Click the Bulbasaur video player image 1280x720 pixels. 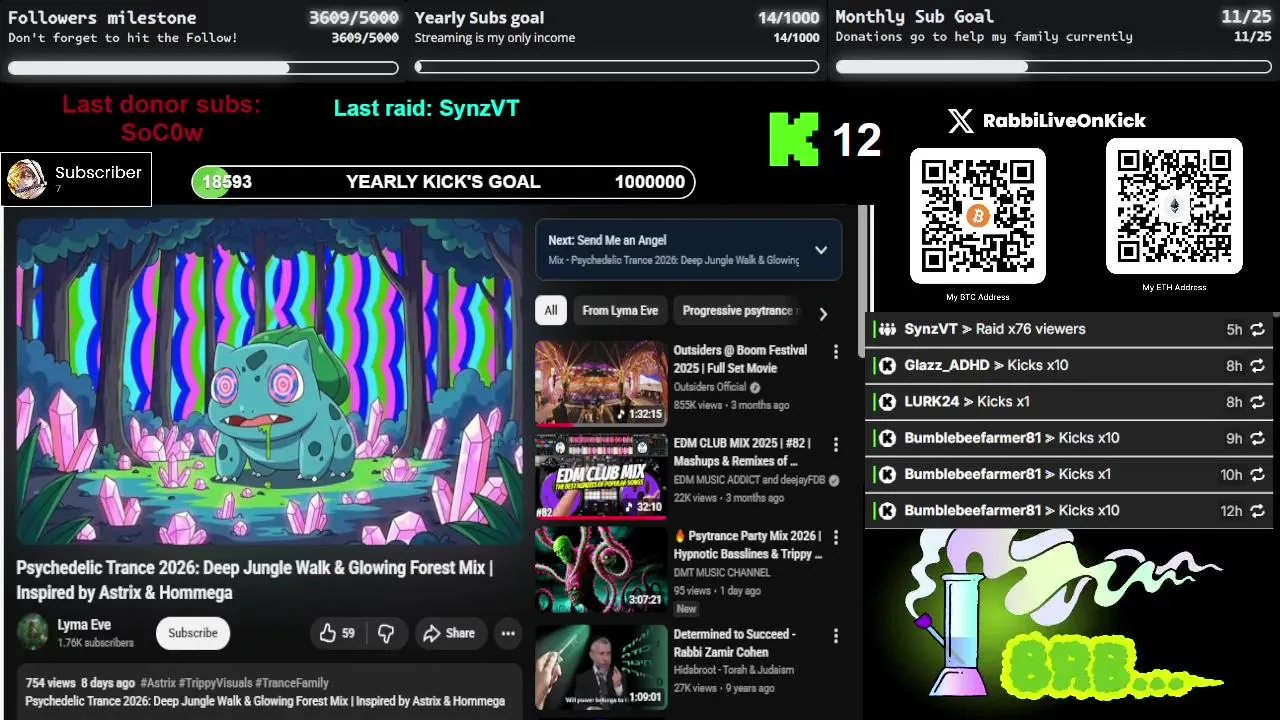270,382
